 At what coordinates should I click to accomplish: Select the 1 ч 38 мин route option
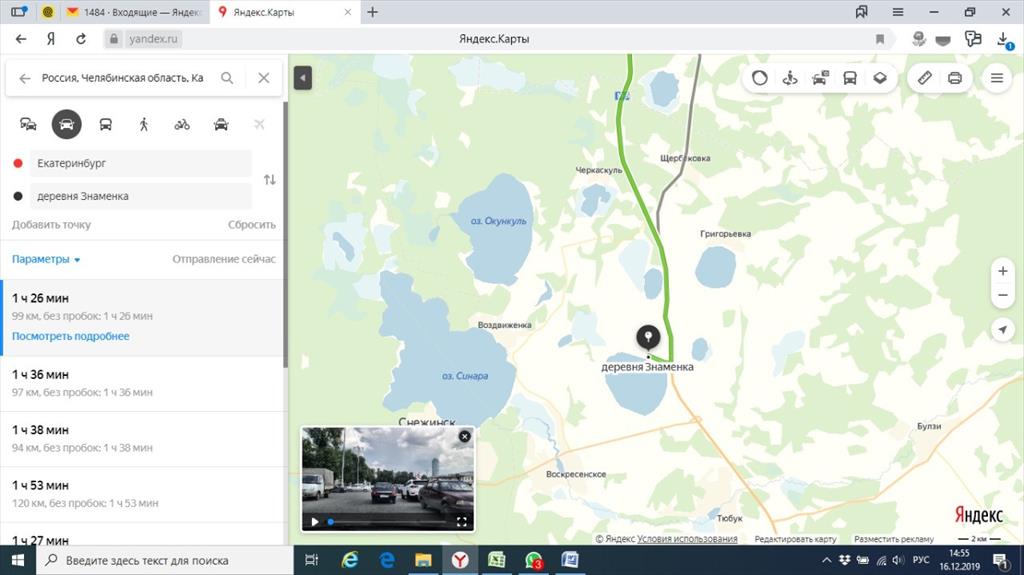click(x=142, y=439)
